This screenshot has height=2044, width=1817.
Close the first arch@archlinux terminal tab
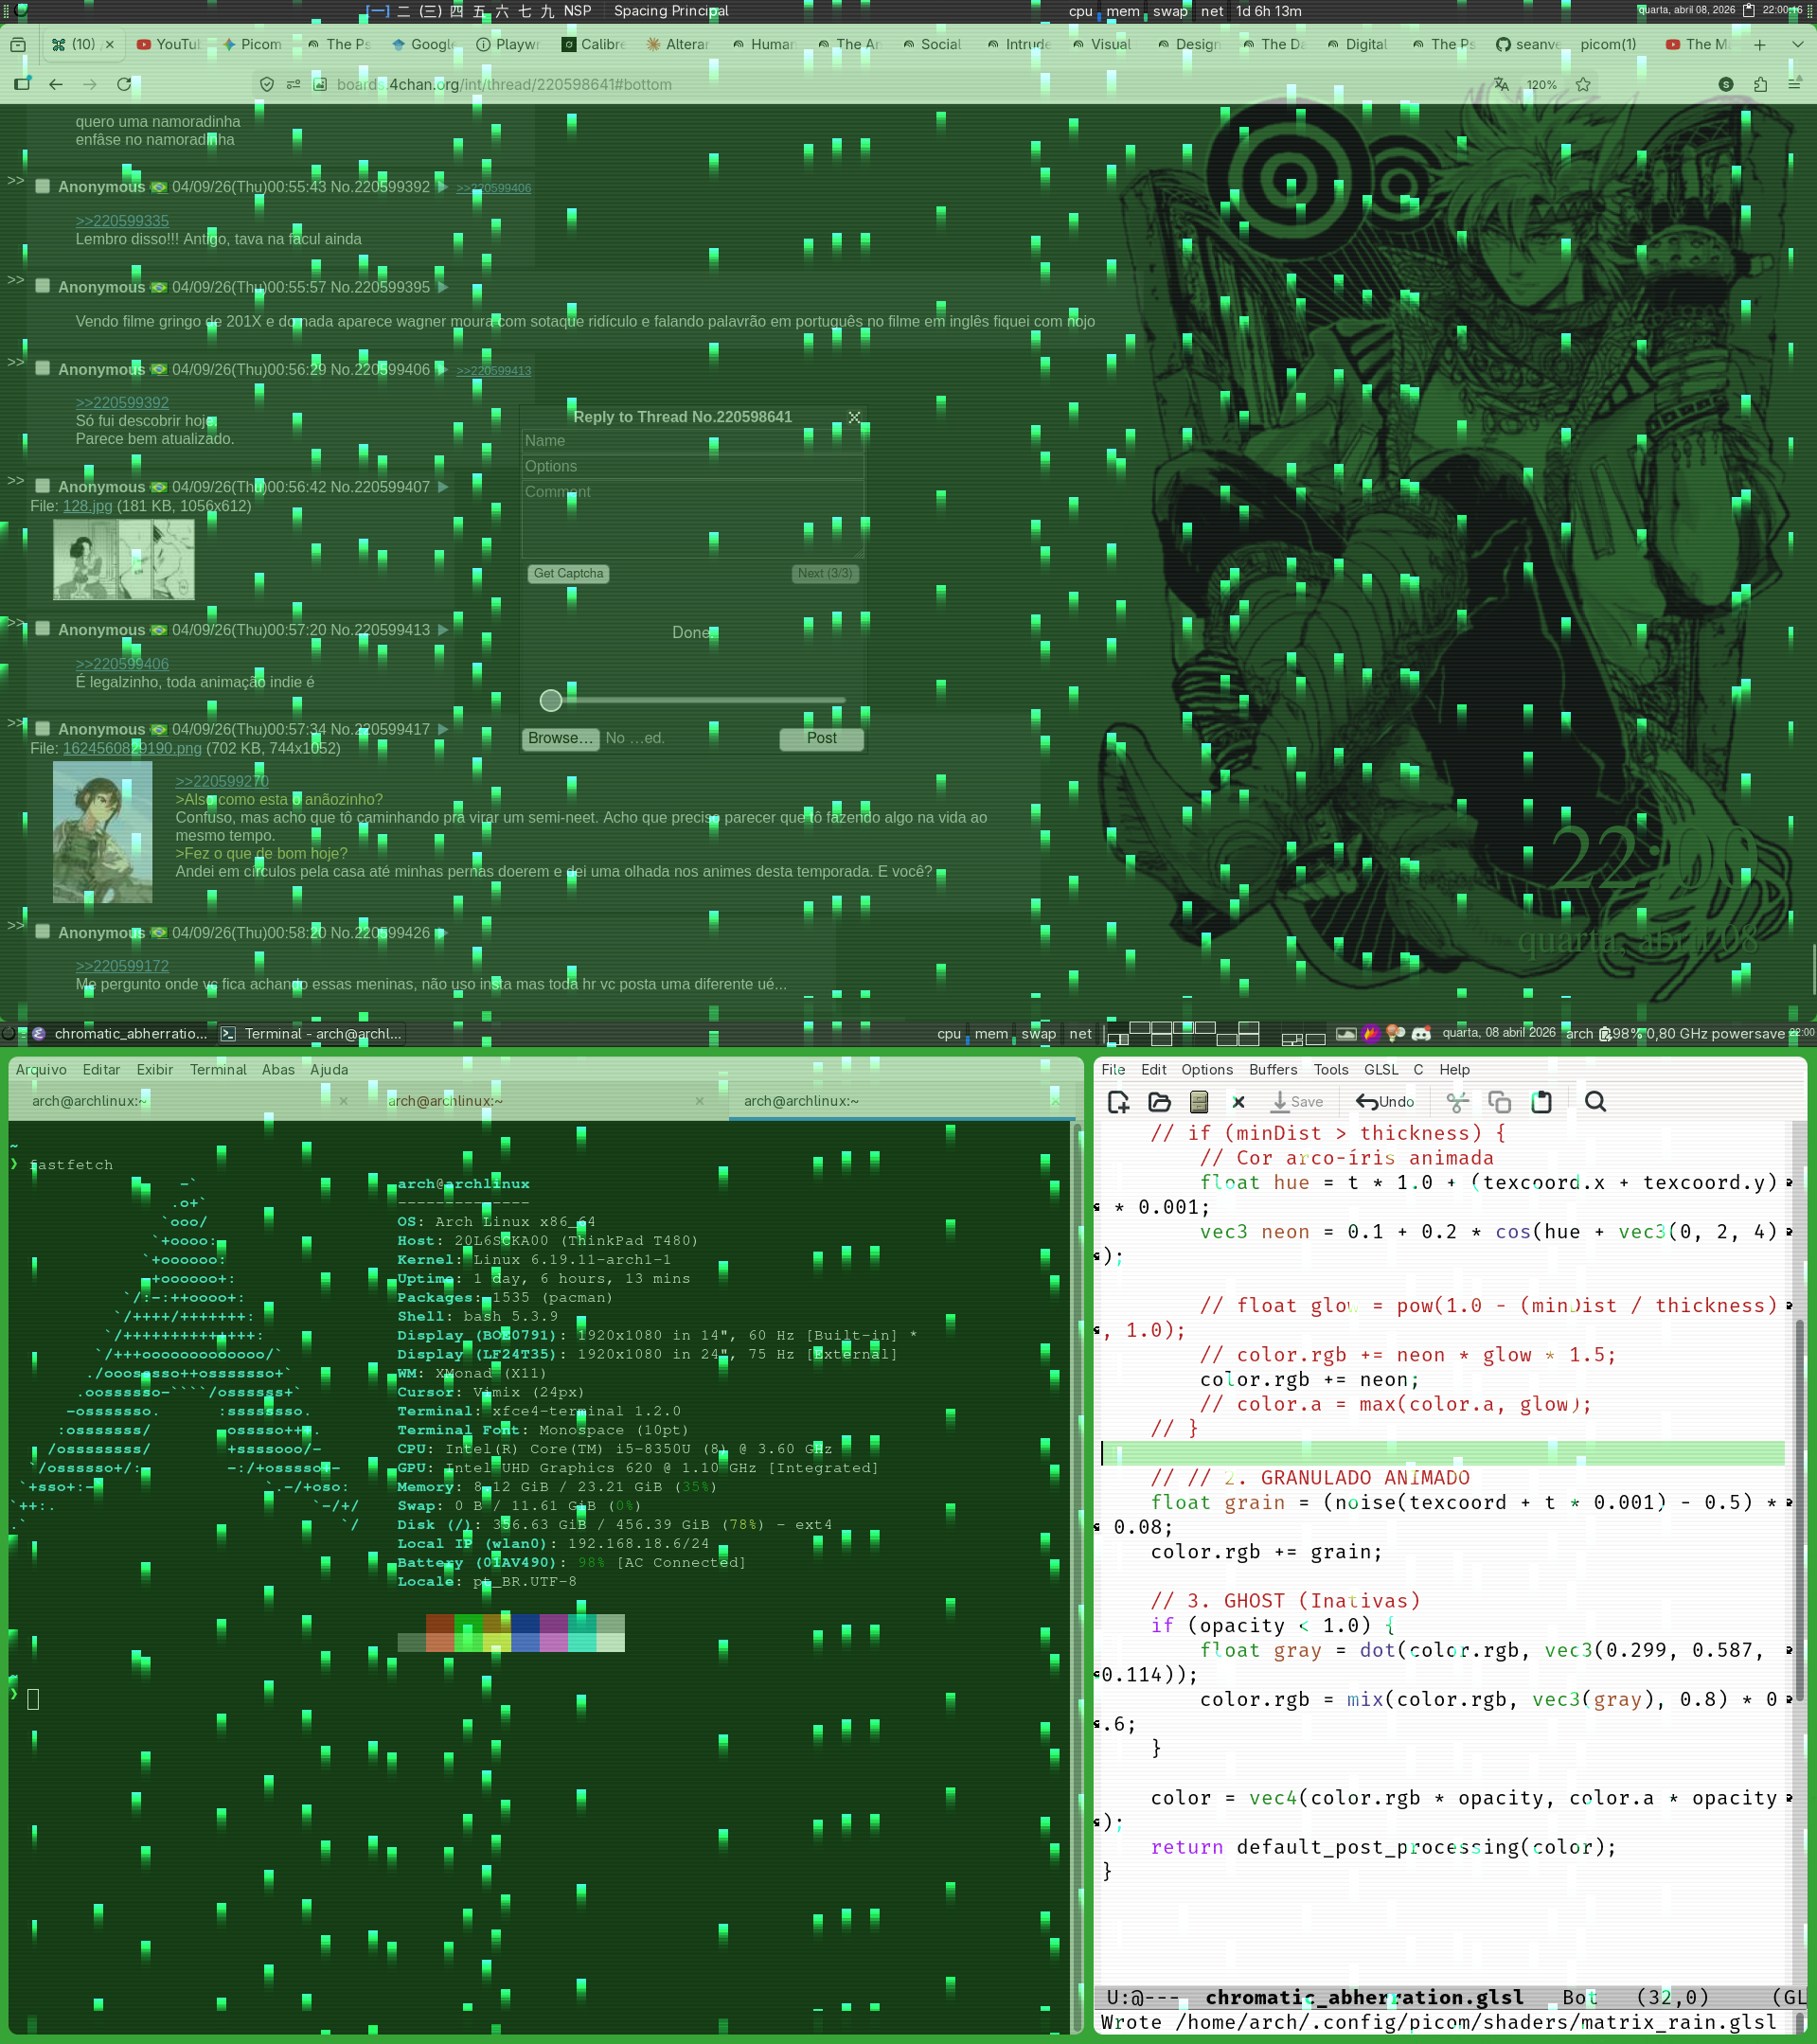click(x=343, y=1101)
